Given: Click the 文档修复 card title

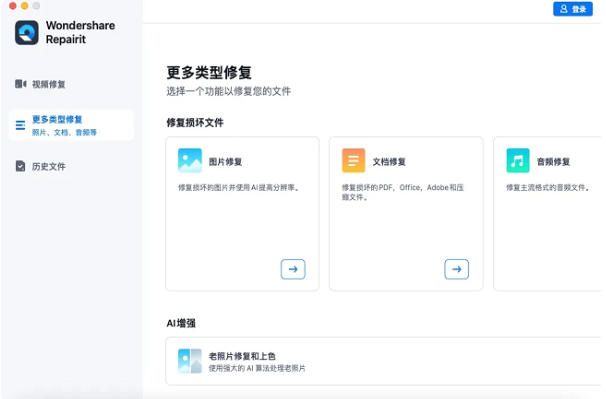Looking at the screenshot, I should [x=389, y=162].
